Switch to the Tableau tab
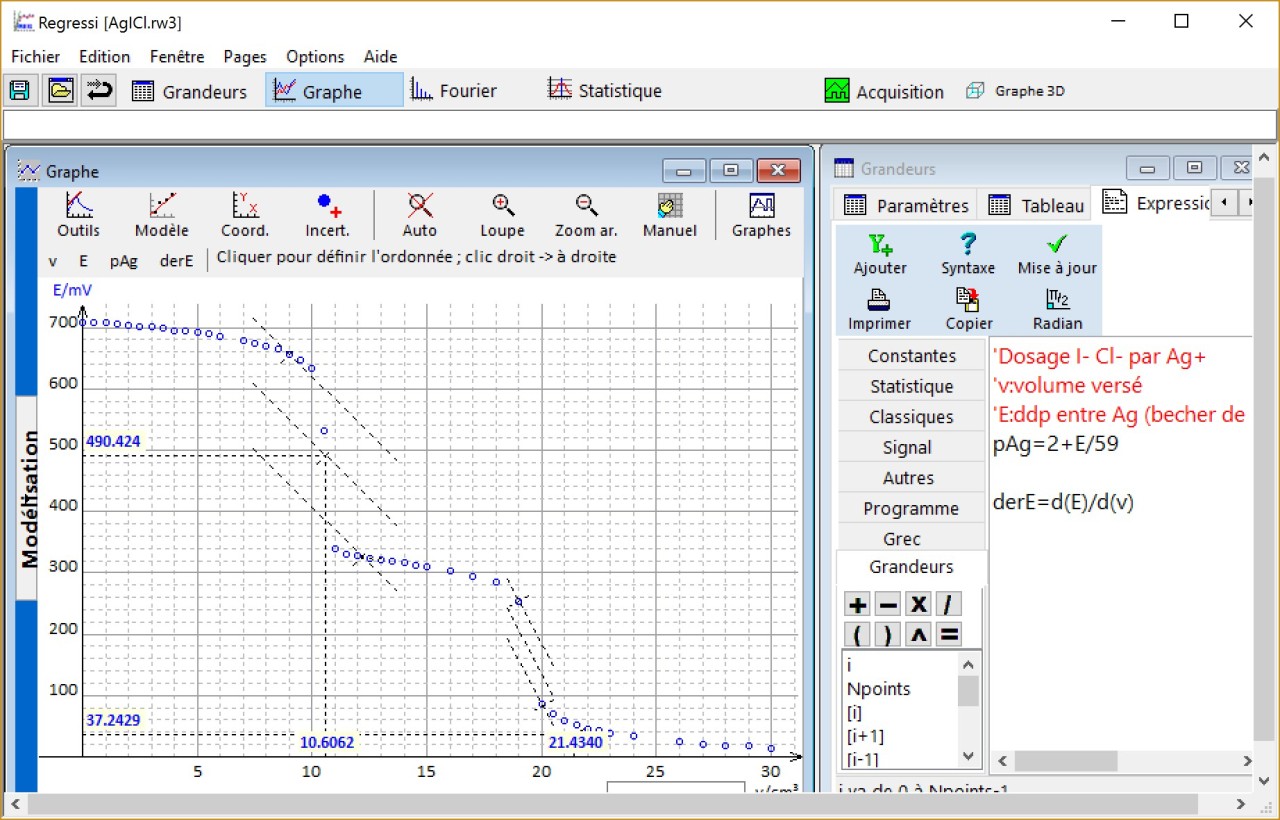Viewport: 1280px width, 820px height. pos(1037,205)
